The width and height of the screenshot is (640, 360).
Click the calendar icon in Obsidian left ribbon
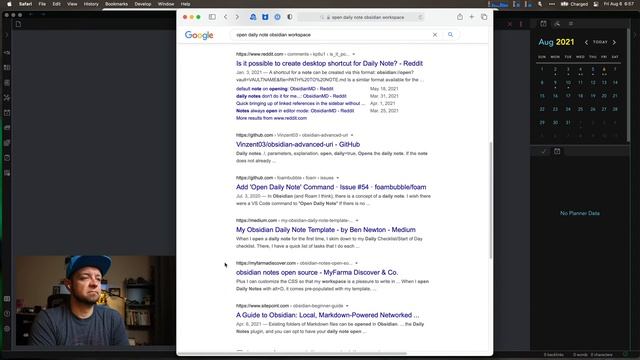(x=7, y=113)
